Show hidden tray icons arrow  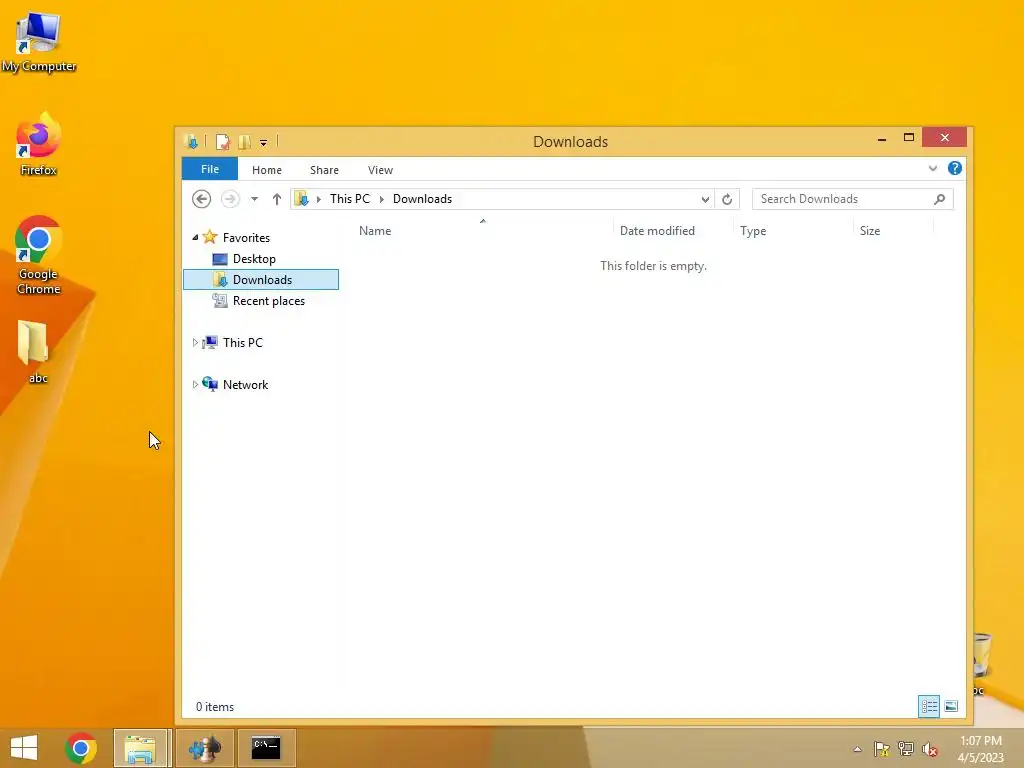click(x=857, y=749)
